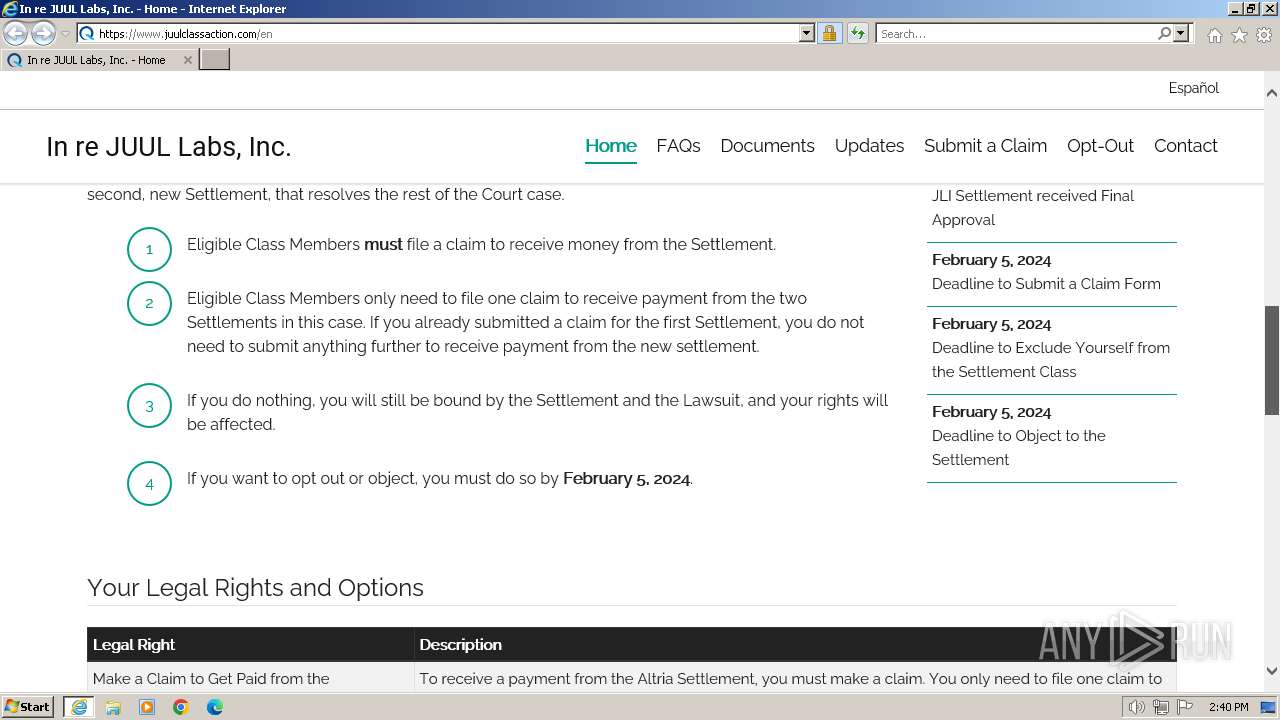
Task: Click 'JLI Settlement received Final' text
Action: tap(1032, 196)
